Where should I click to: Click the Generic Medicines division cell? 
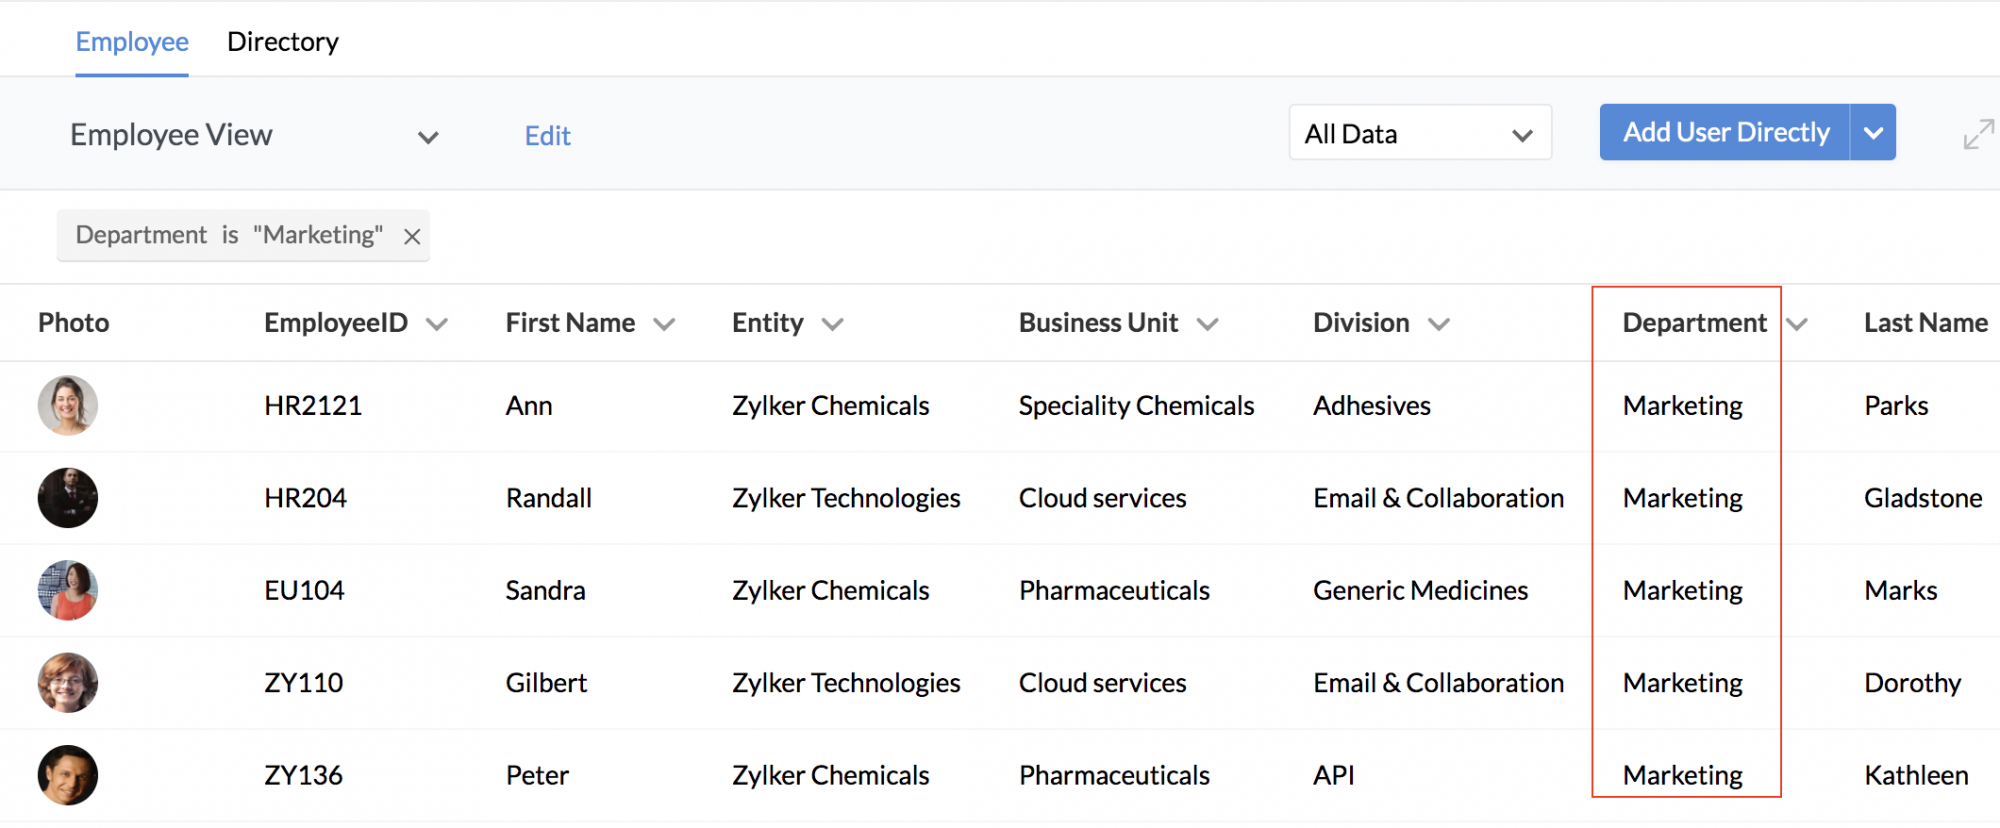point(1420,591)
